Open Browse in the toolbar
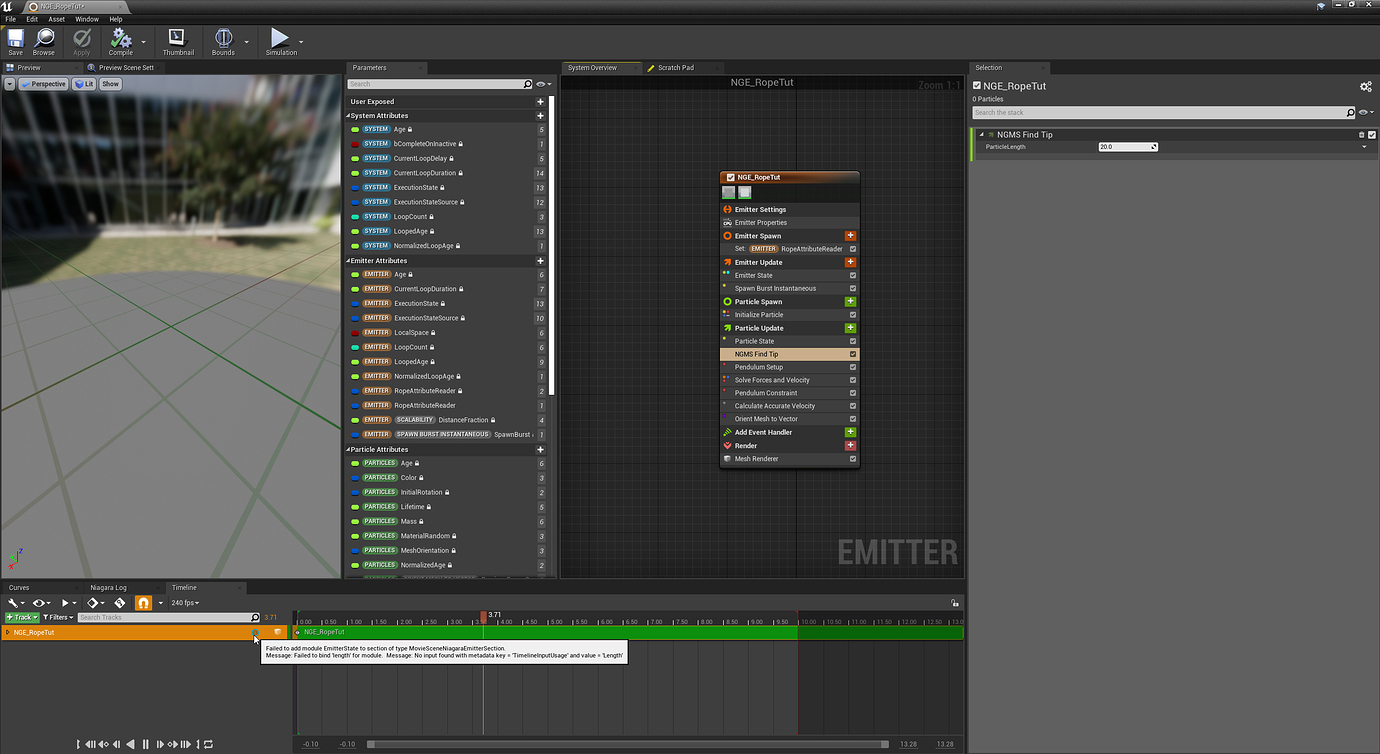Viewport: 1380px width, 754px height. (44, 41)
